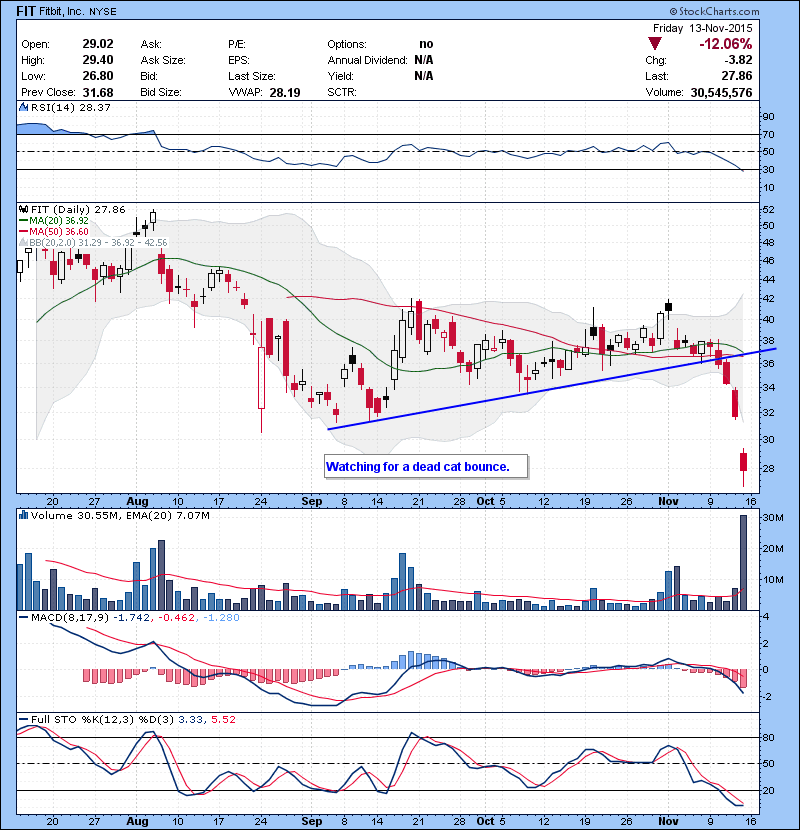Click the 'Nov' label on price chart axis
This screenshot has height=830, width=800.
point(668,501)
